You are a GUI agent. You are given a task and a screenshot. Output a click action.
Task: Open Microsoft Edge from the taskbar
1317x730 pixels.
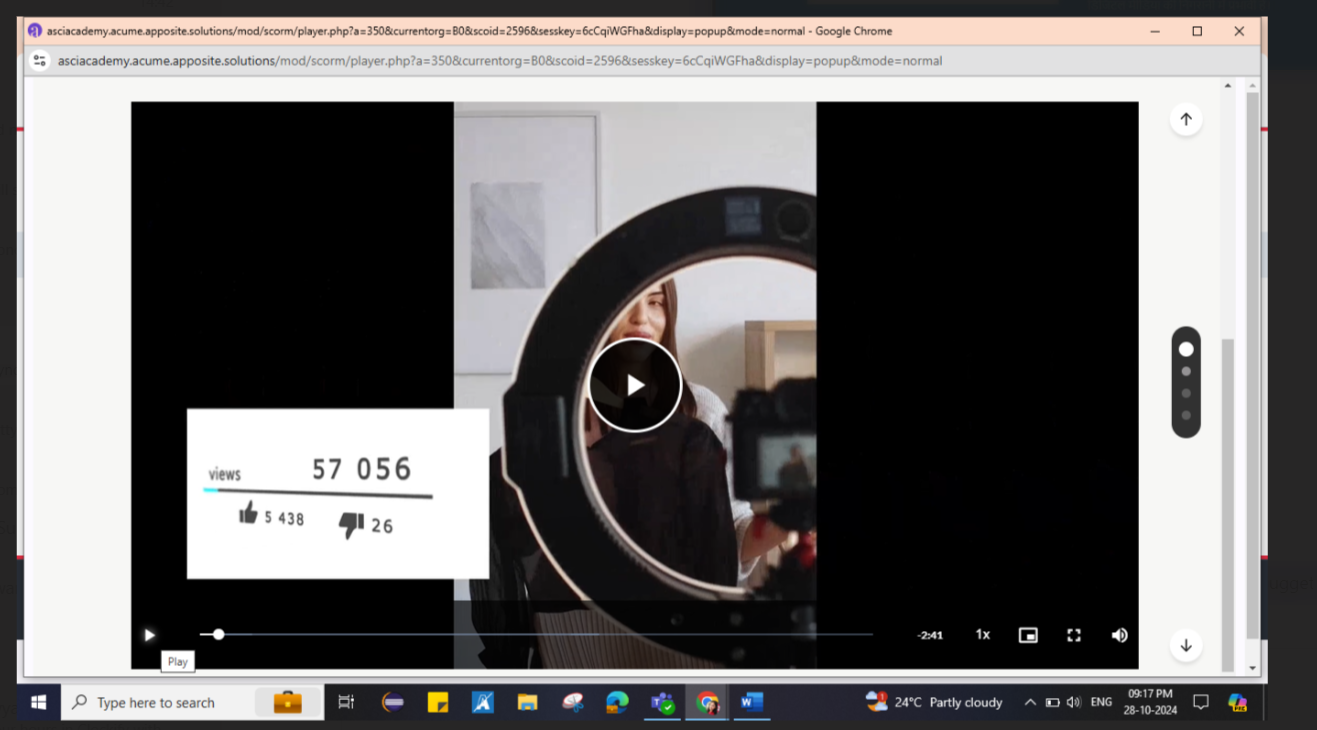(617, 702)
